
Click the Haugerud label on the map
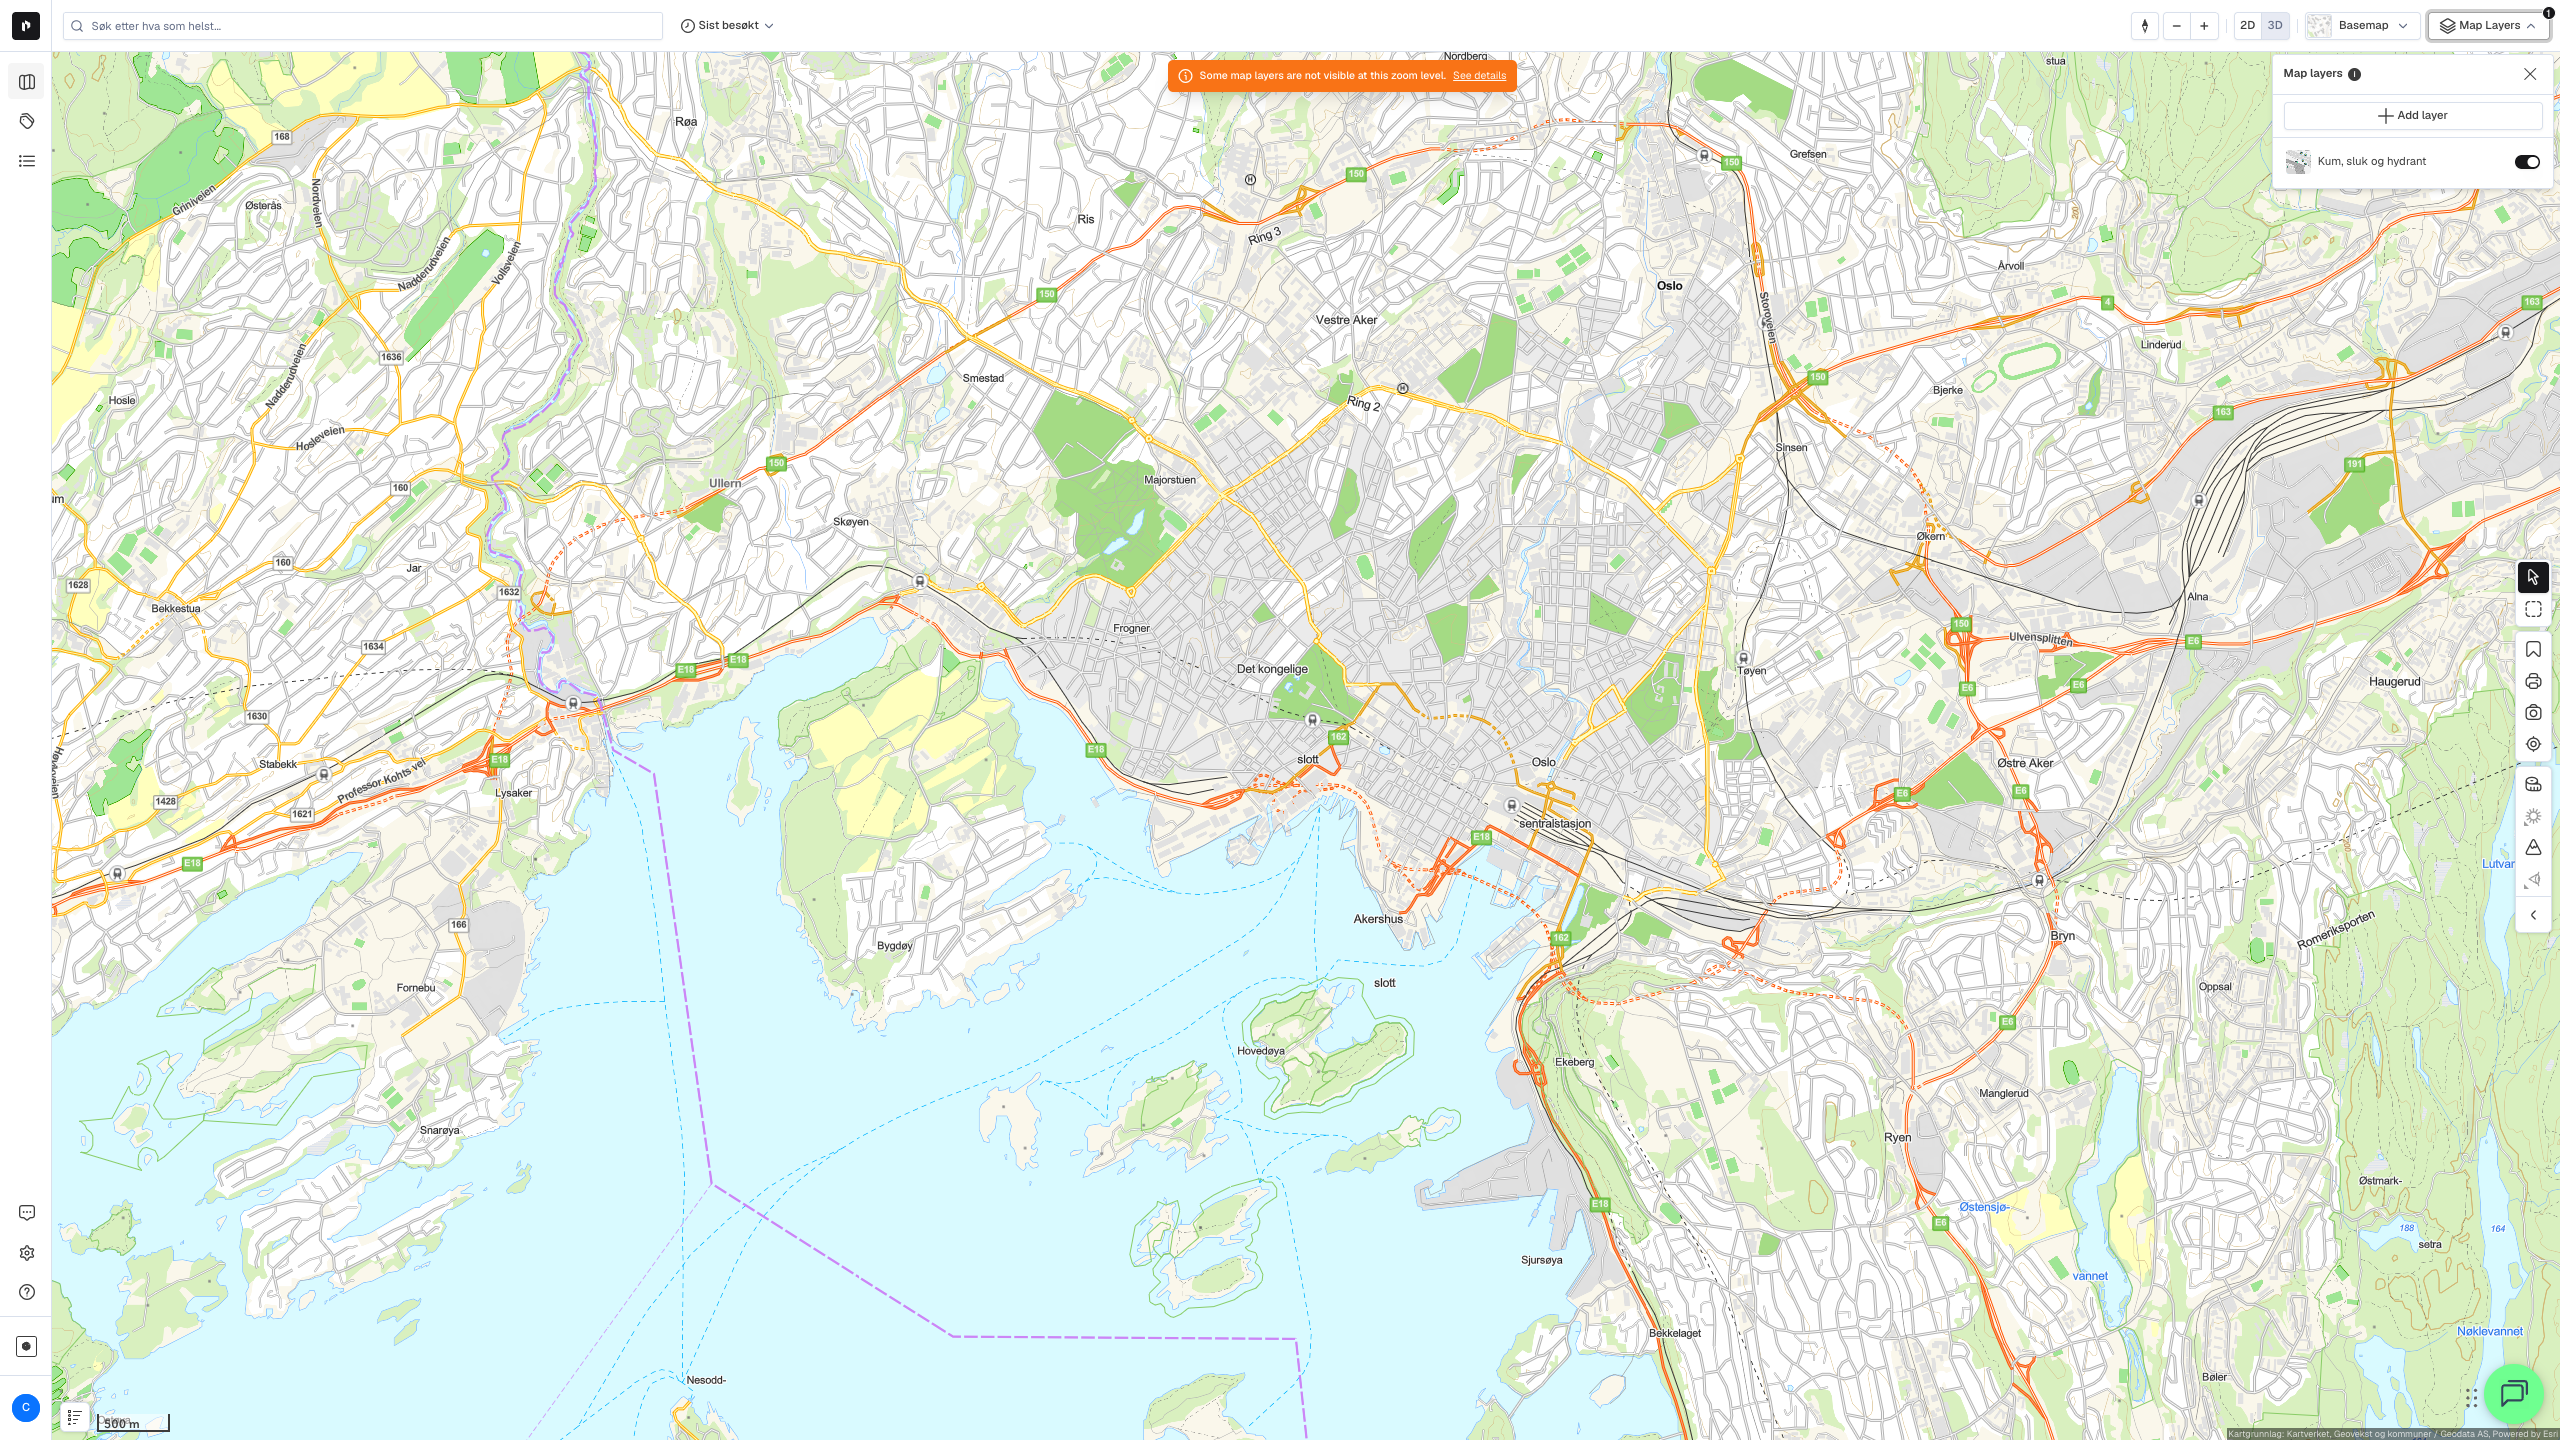point(2395,682)
